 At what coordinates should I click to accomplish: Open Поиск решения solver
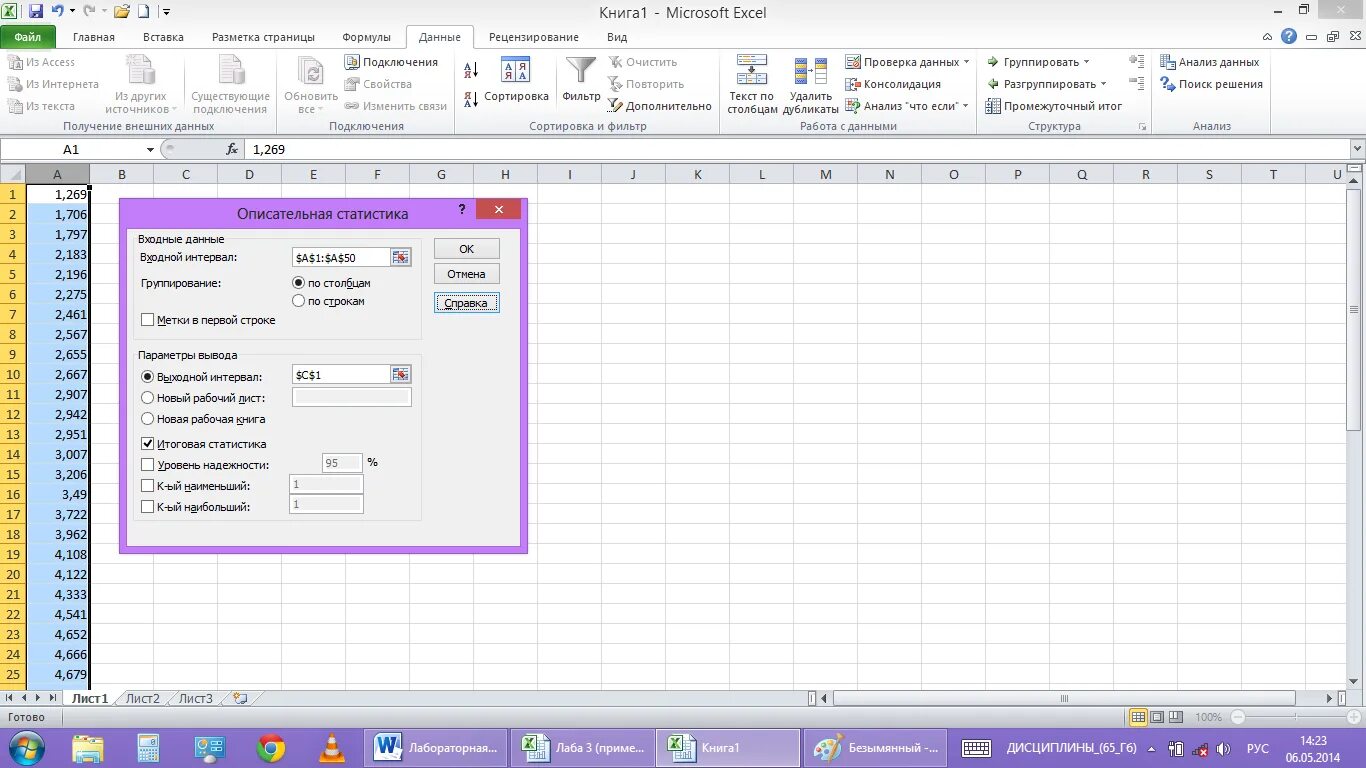[x=1212, y=84]
